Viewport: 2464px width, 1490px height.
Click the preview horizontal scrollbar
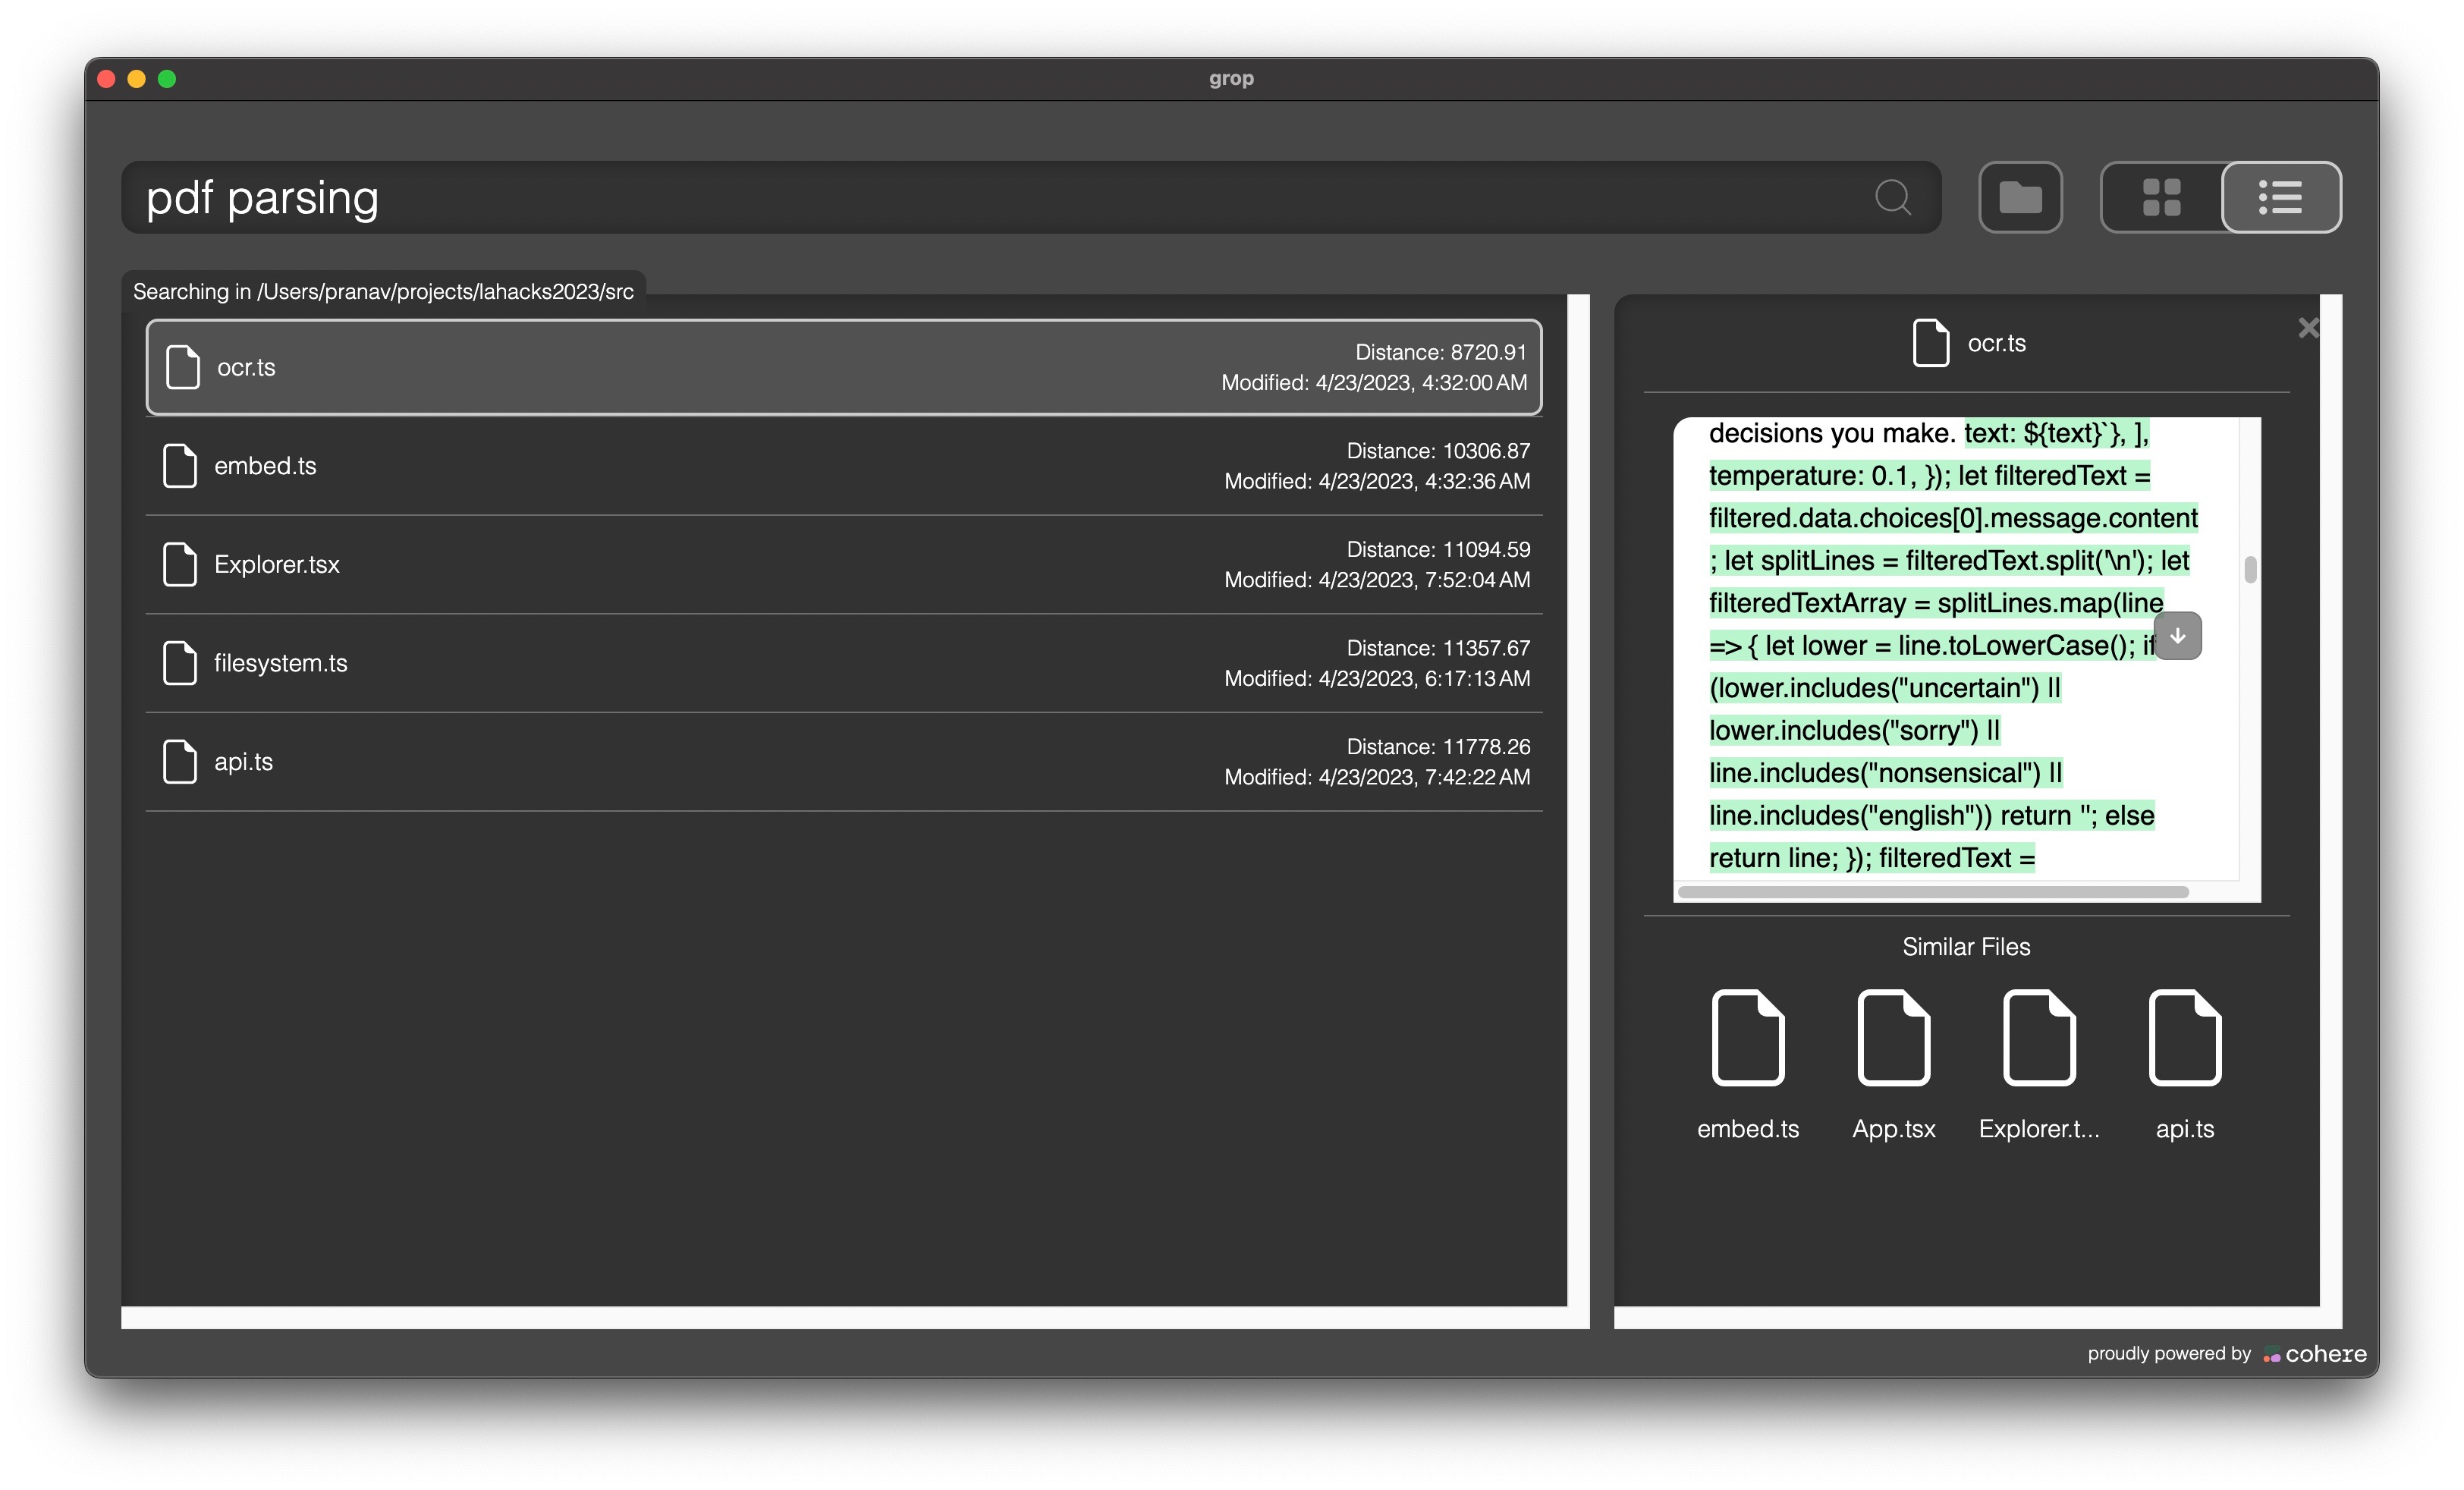pos(1932,892)
